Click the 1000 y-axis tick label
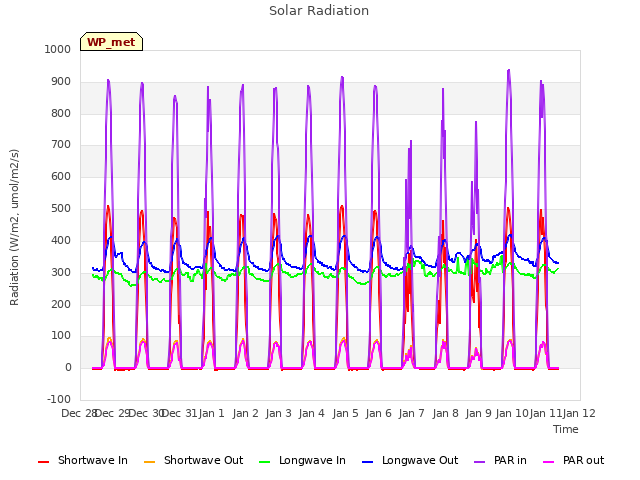The height and width of the screenshot is (480, 640). (58, 49)
